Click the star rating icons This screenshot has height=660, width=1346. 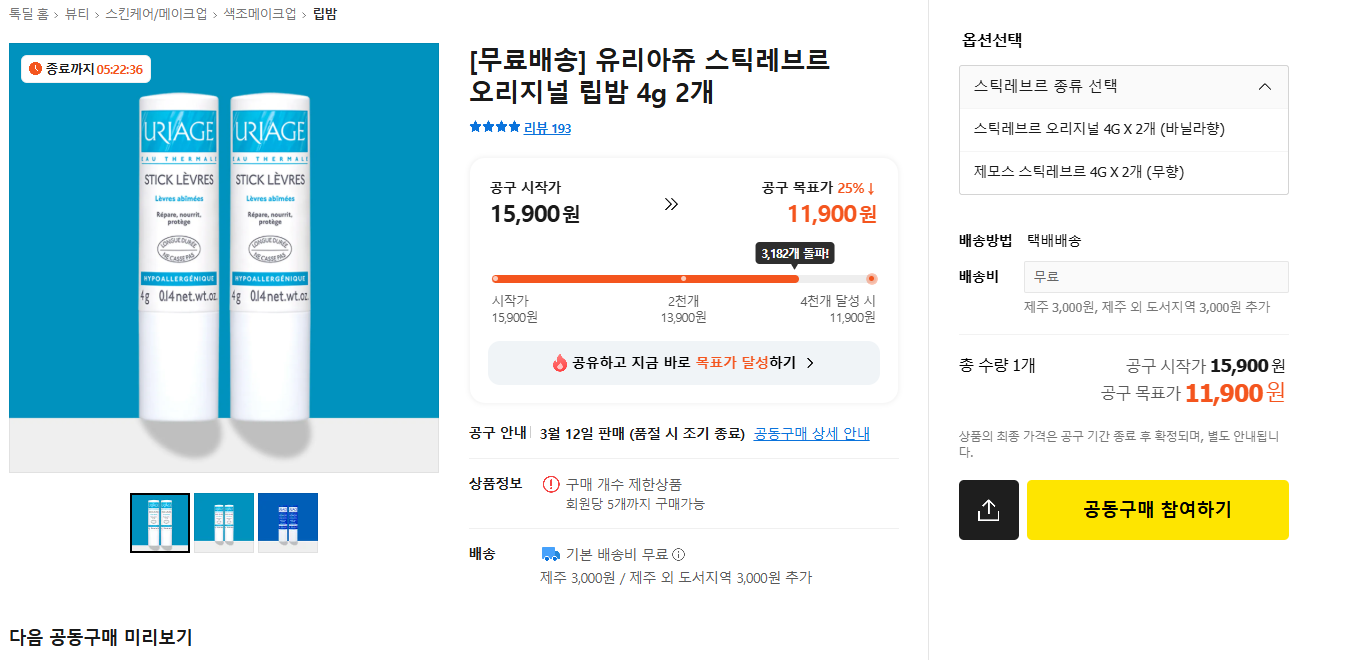pyautogui.click(x=494, y=127)
